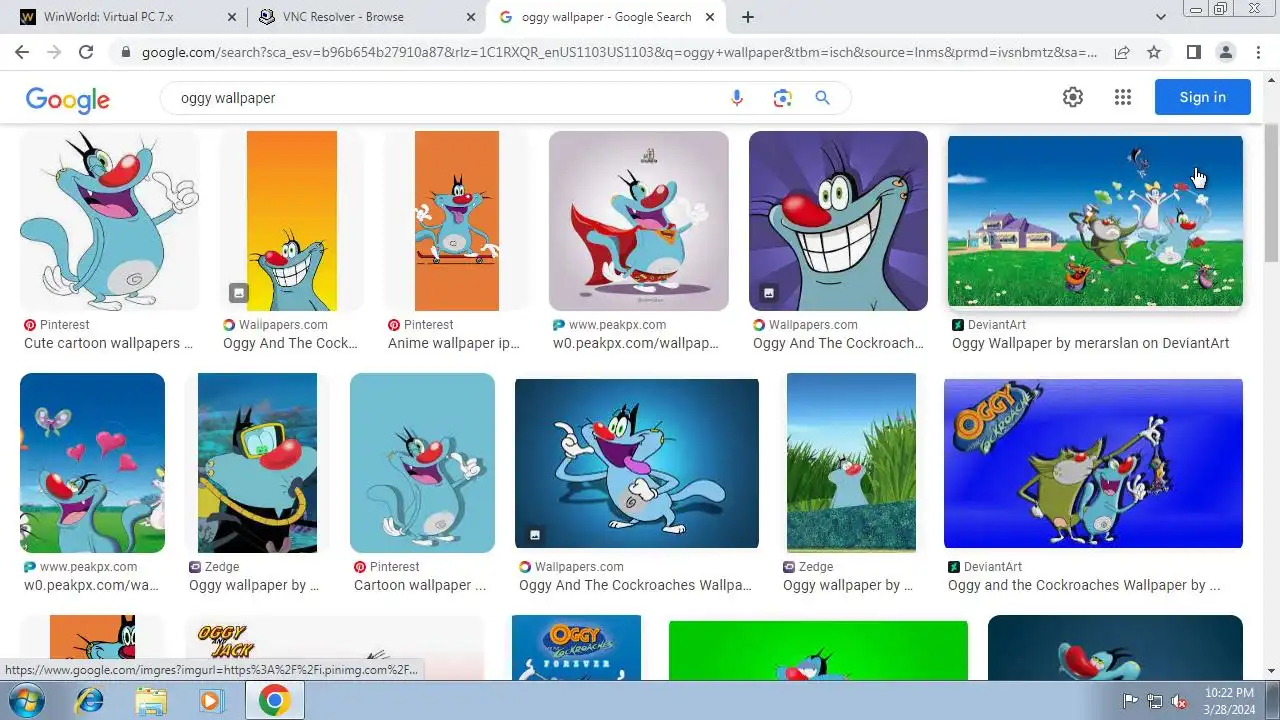The width and height of the screenshot is (1280, 720).
Task: Expand the tab search dropdown arrow
Action: (x=1161, y=17)
